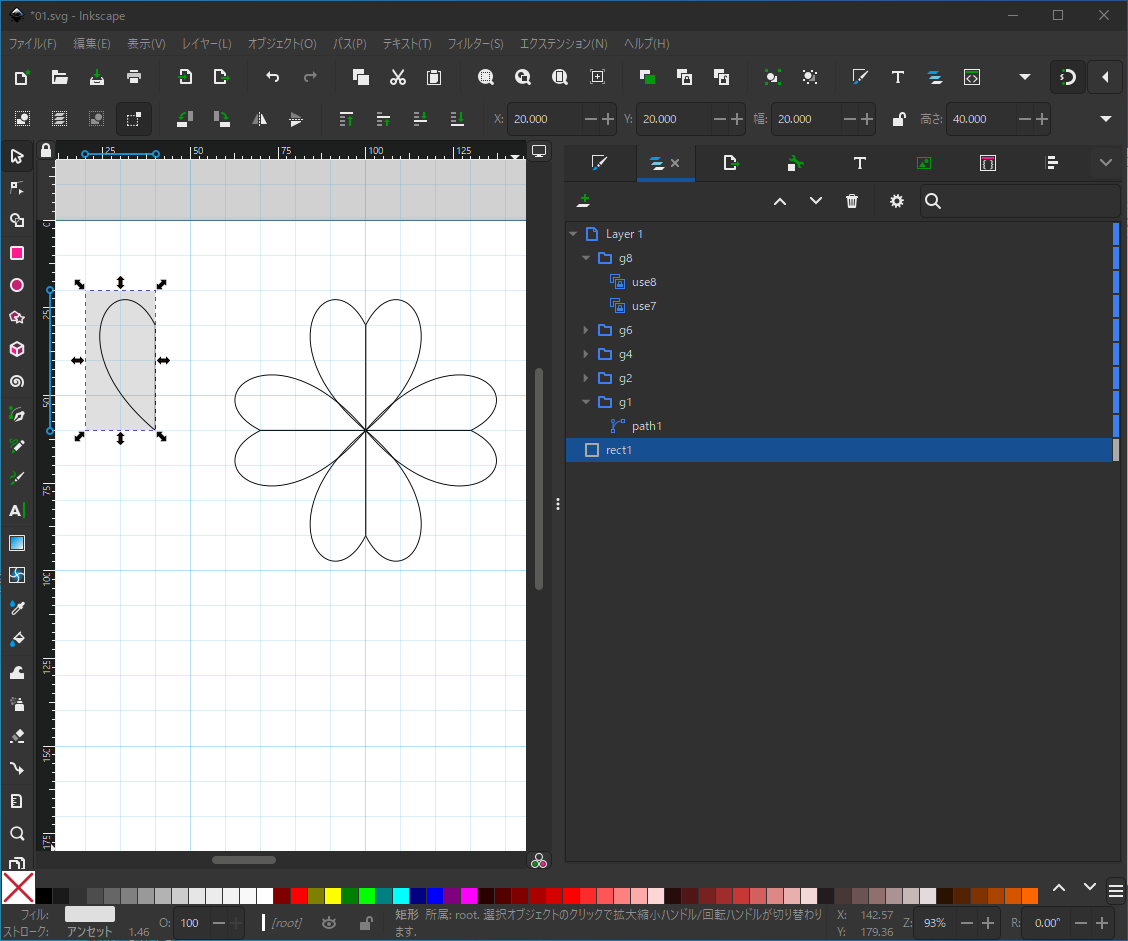The width and height of the screenshot is (1128, 941).
Task: Add a new layer
Action: [583, 201]
